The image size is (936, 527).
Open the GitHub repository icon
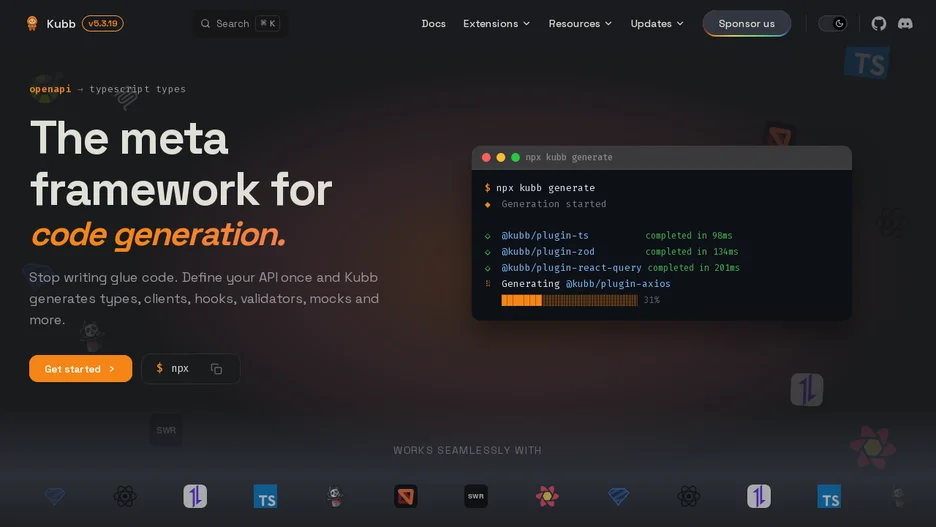(879, 23)
